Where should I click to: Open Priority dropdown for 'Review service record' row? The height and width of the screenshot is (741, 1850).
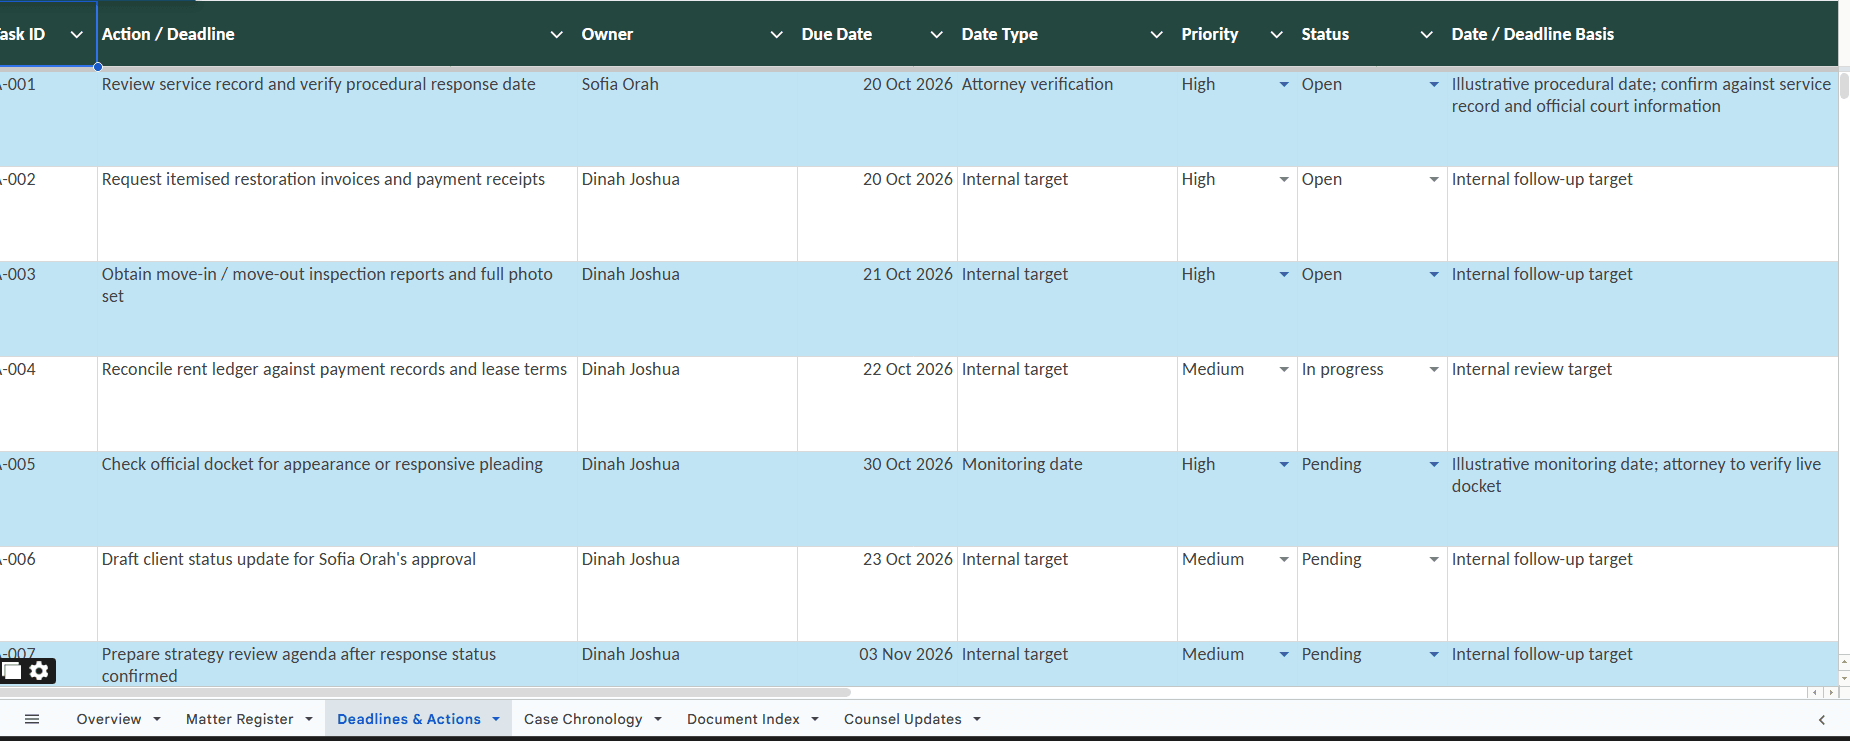point(1284,85)
